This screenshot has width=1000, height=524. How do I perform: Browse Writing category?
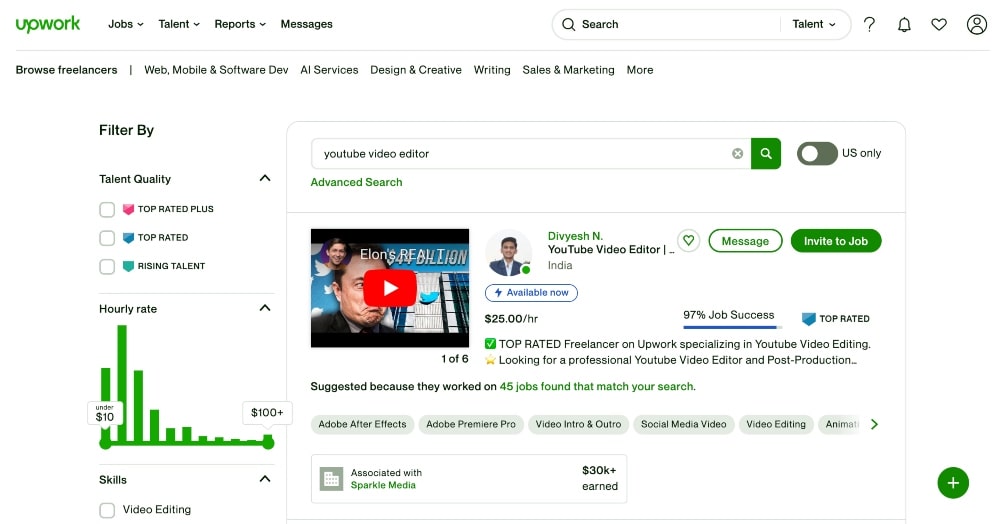492,70
